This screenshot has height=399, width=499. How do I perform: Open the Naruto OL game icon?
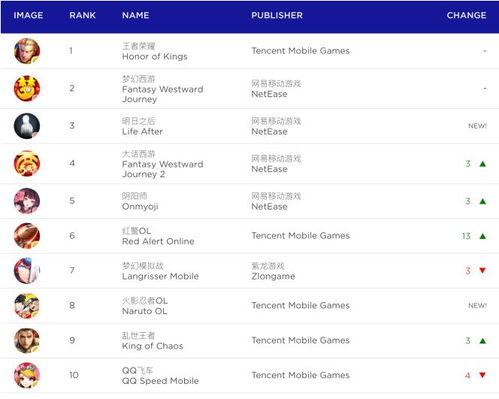[27, 306]
